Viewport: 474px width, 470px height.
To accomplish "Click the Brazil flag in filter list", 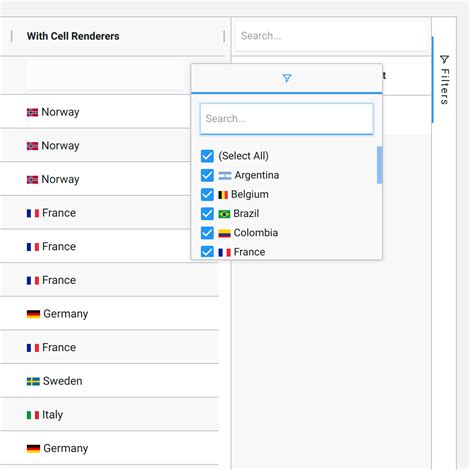I will 224,214.
